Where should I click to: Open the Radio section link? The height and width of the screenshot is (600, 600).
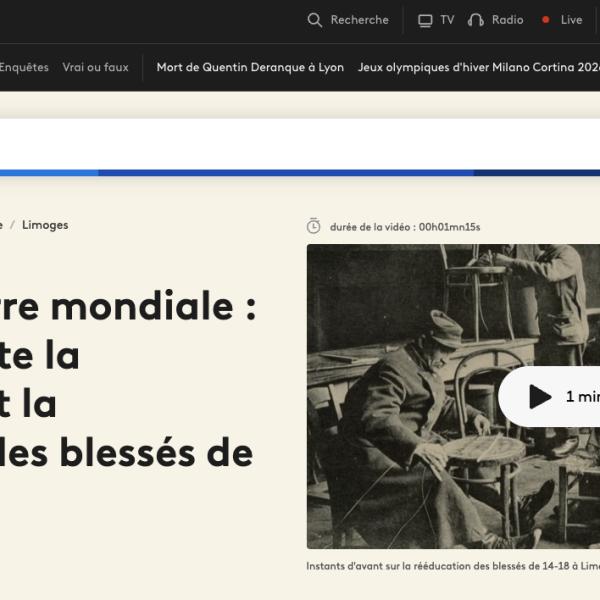(x=507, y=20)
